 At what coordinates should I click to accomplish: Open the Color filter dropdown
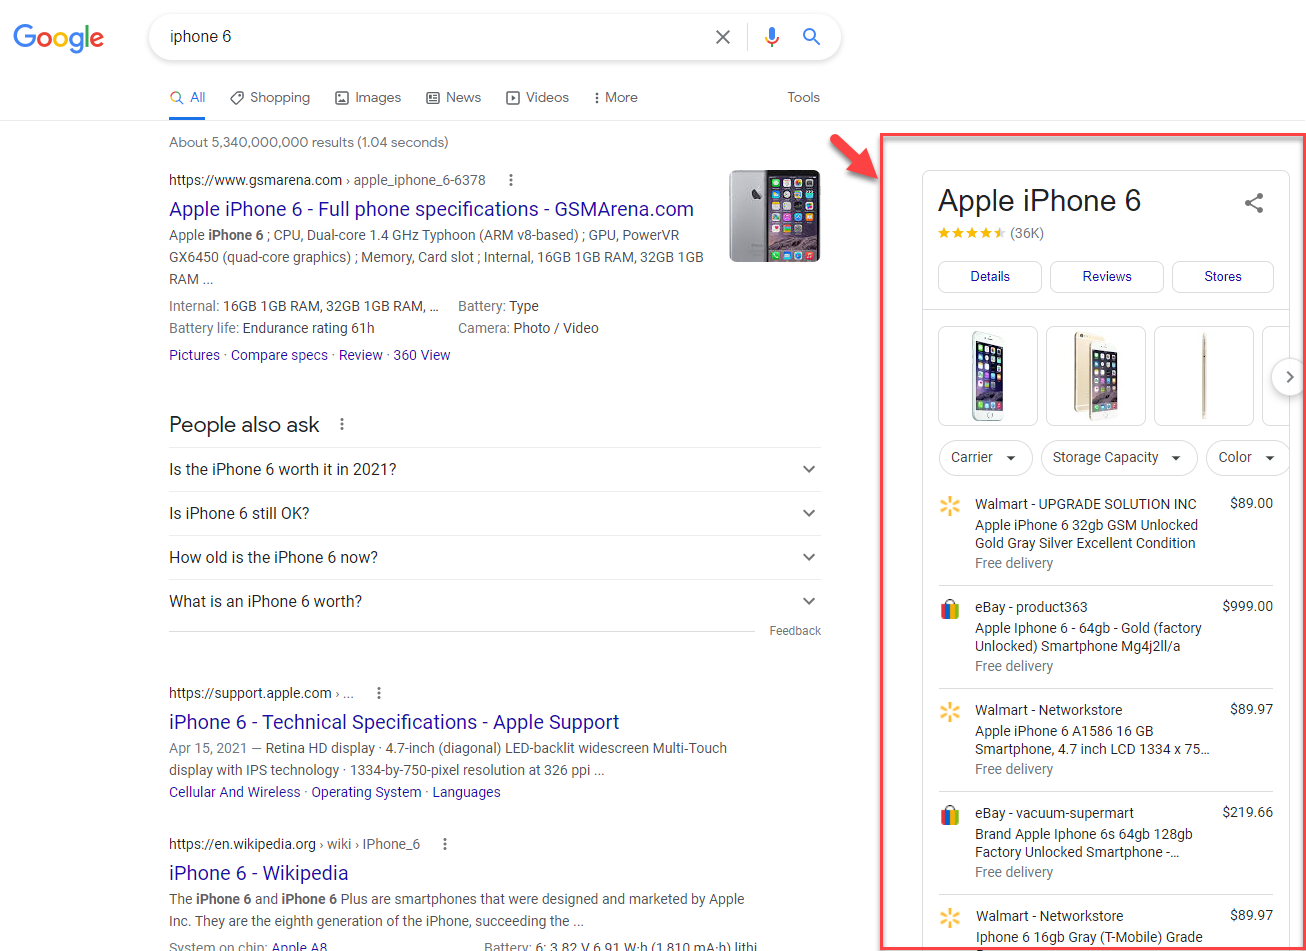click(1246, 458)
